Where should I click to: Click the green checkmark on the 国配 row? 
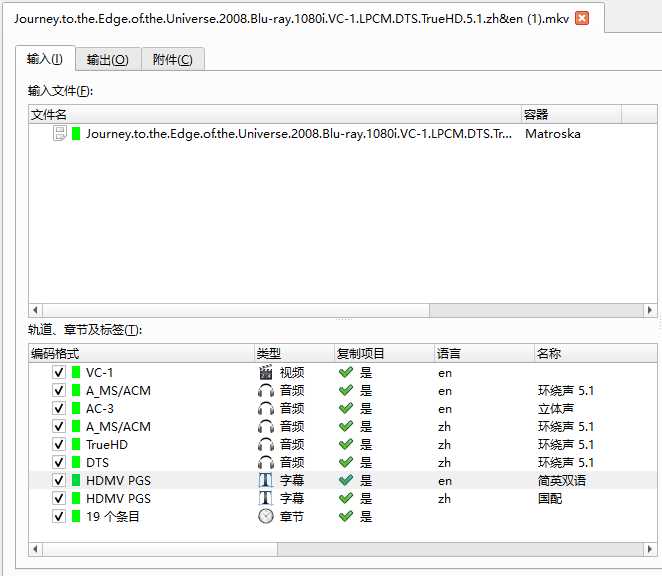click(x=346, y=498)
